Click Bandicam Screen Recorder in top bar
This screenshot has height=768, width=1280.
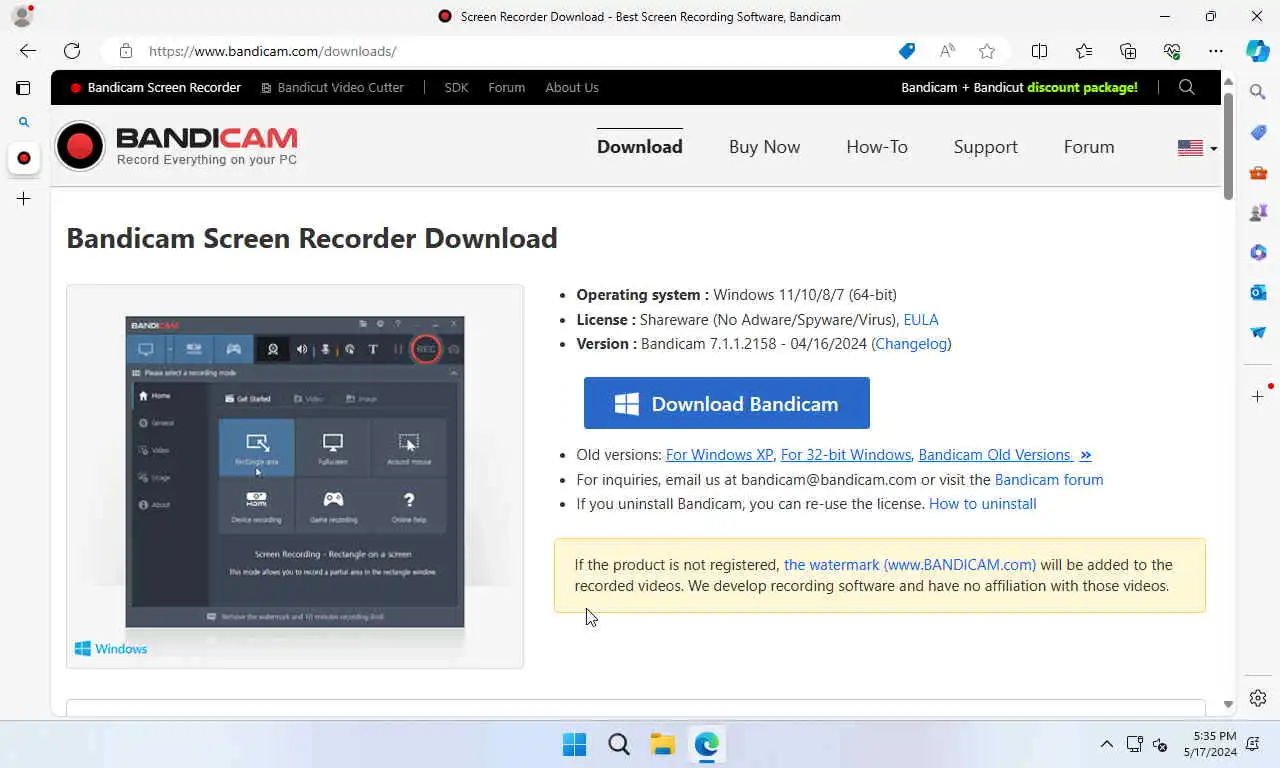[155, 88]
